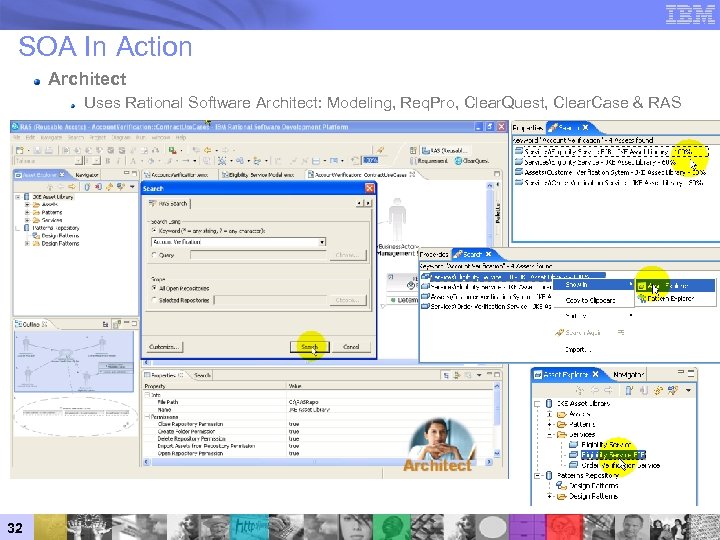This screenshot has width=720, height=540.
Task: Click the Pattern Explorer icon in the submenu
Action: [641, 298]
